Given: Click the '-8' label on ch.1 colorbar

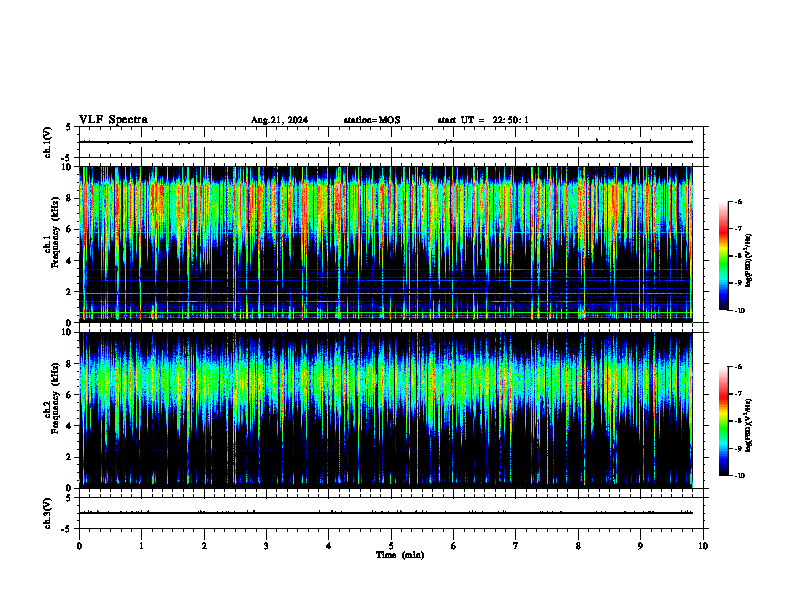Looking at the screenshot, I should pyautogui.click(x=738, y=256).
